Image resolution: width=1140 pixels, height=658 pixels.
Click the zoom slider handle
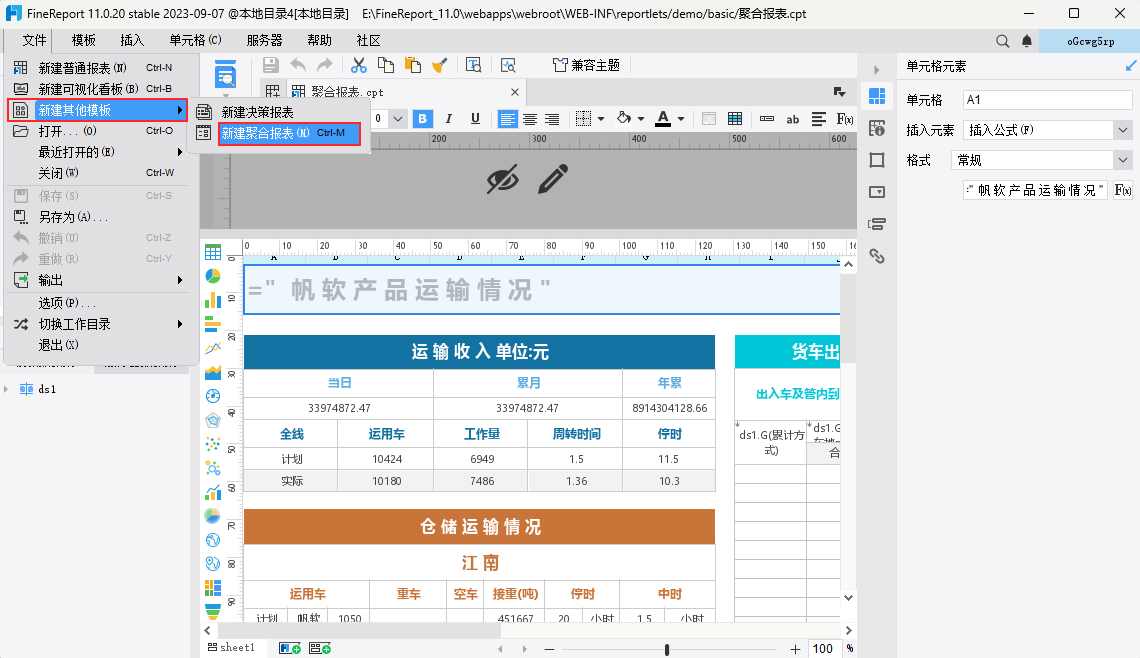pyautogui.click(x=667, y=649)
